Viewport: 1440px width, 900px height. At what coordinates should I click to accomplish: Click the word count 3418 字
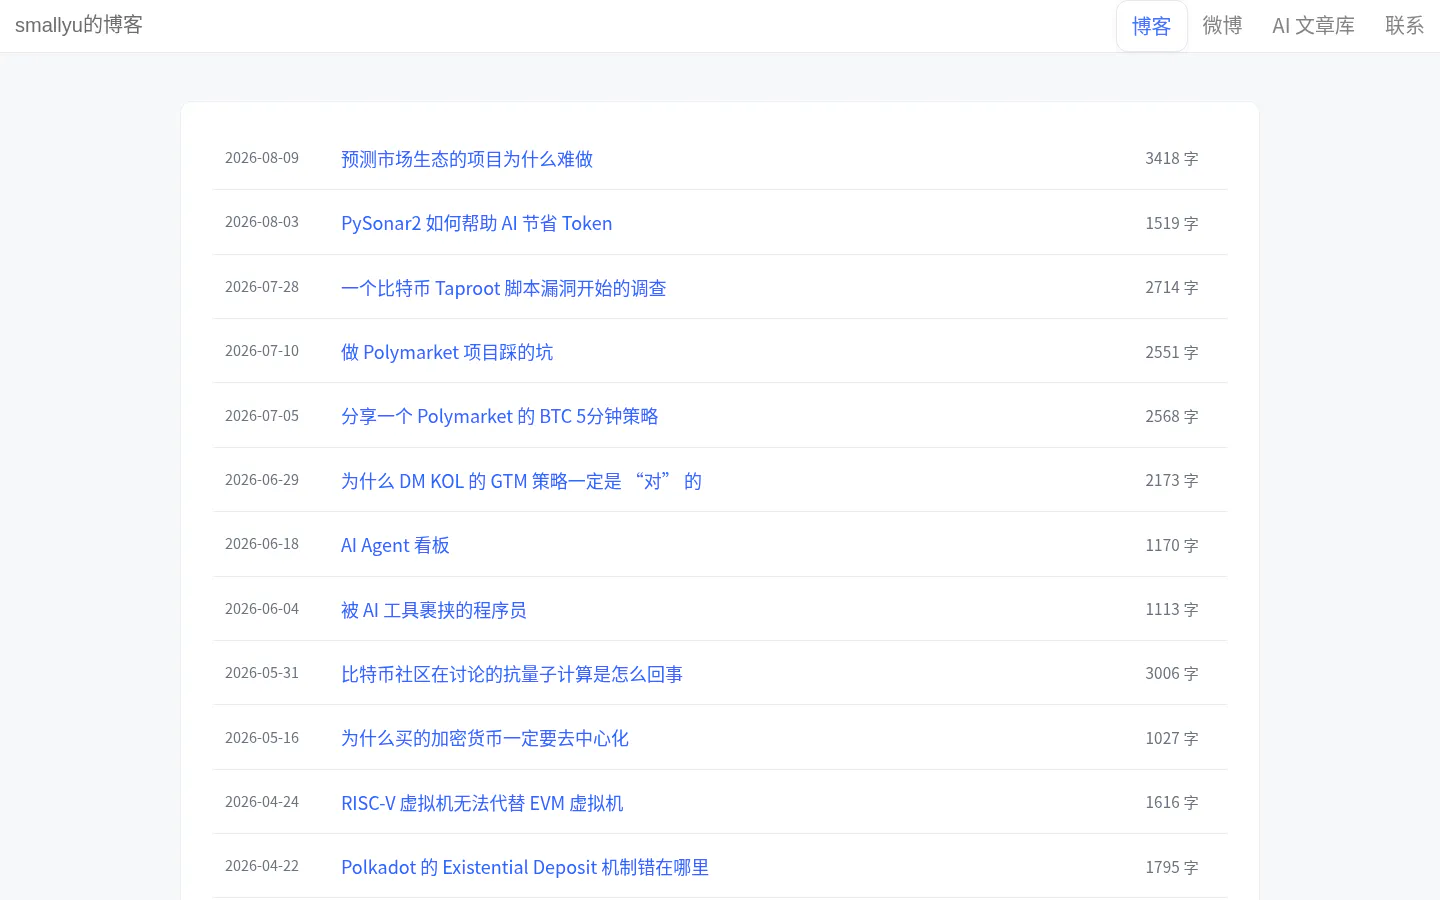click(x=1172, y=159)
